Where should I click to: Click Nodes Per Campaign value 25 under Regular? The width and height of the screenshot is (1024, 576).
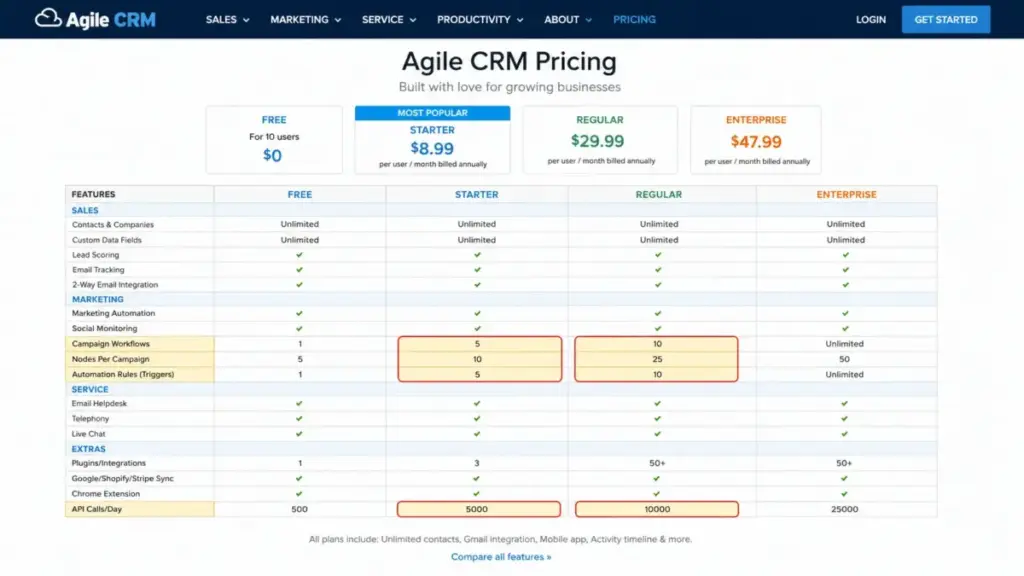pyautogui.click(x=657, y=359)
